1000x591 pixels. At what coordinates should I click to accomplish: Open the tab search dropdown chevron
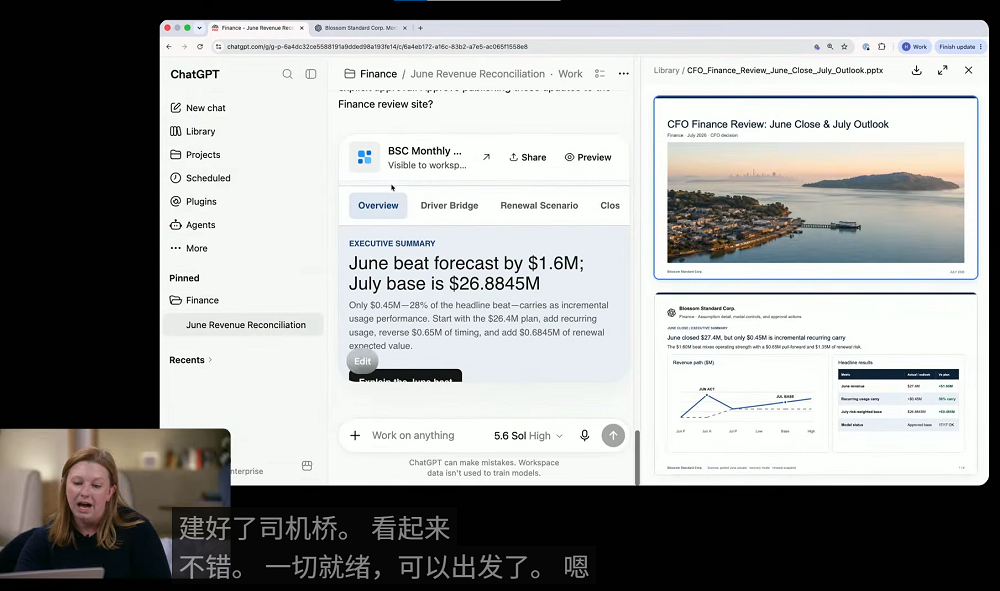coord(199,28)
